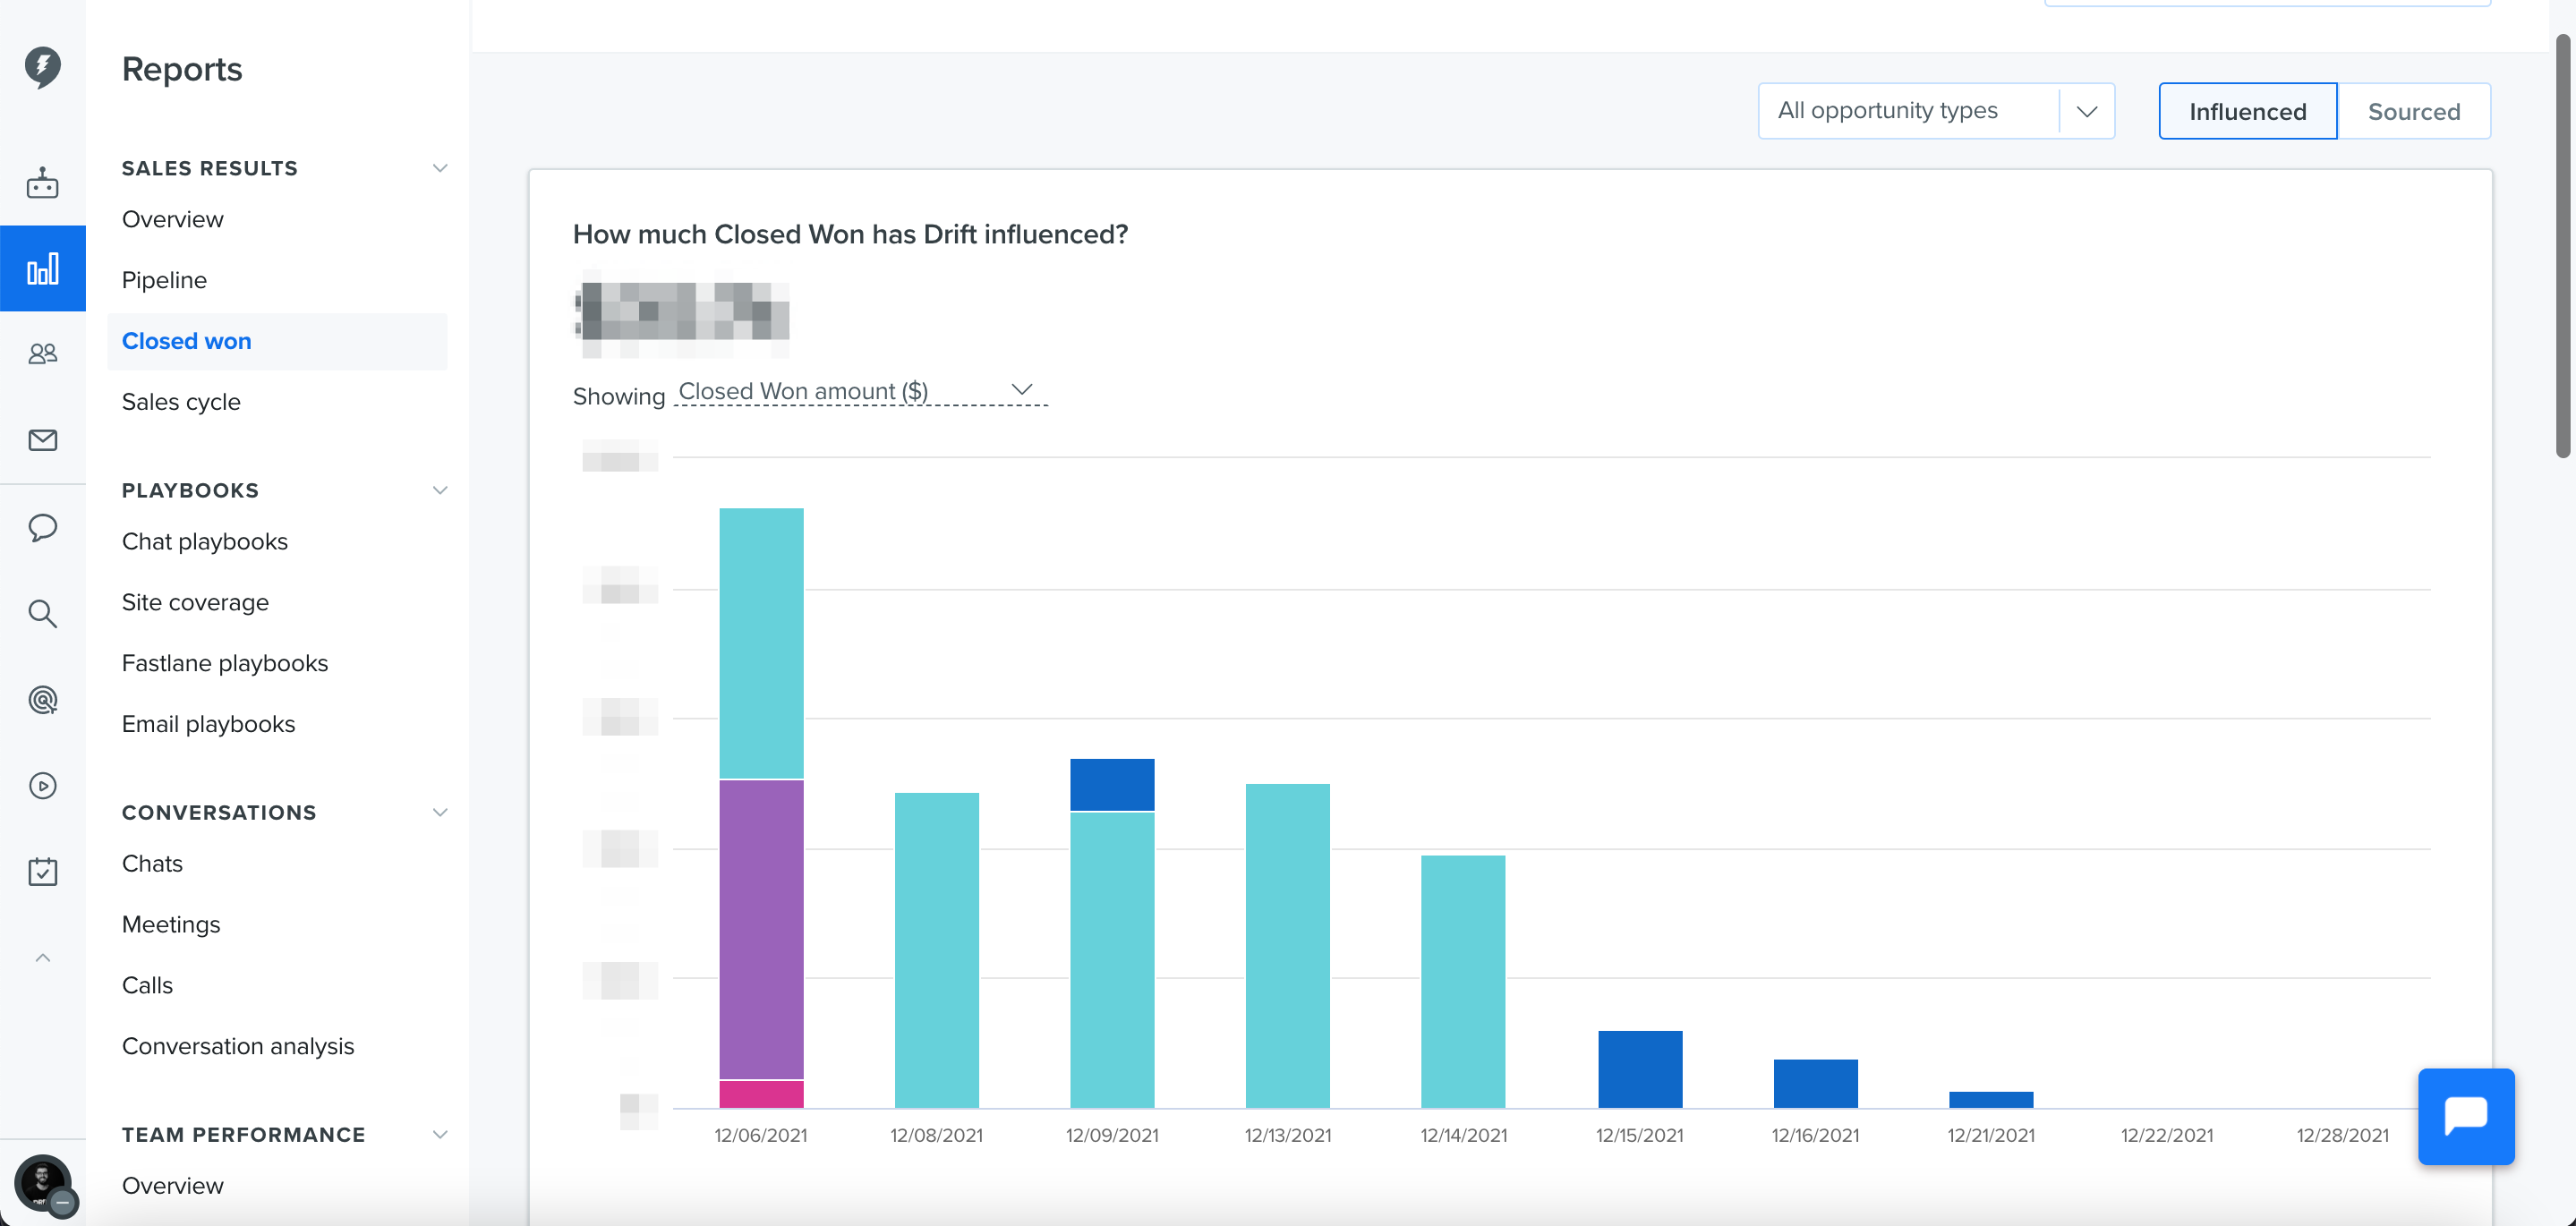Open the target accounts icon
The height and width of the screenshot is (1226, 2576).
coord(42,700)
